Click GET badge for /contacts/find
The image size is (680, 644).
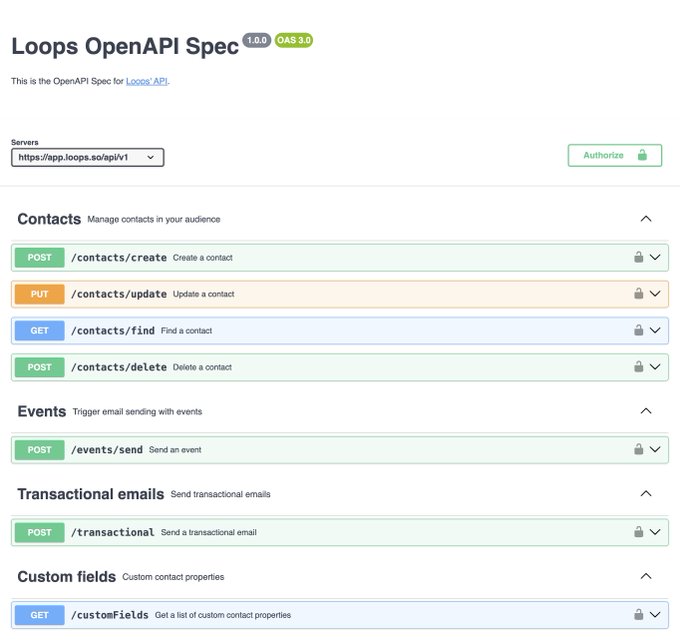tap(39, 330)
